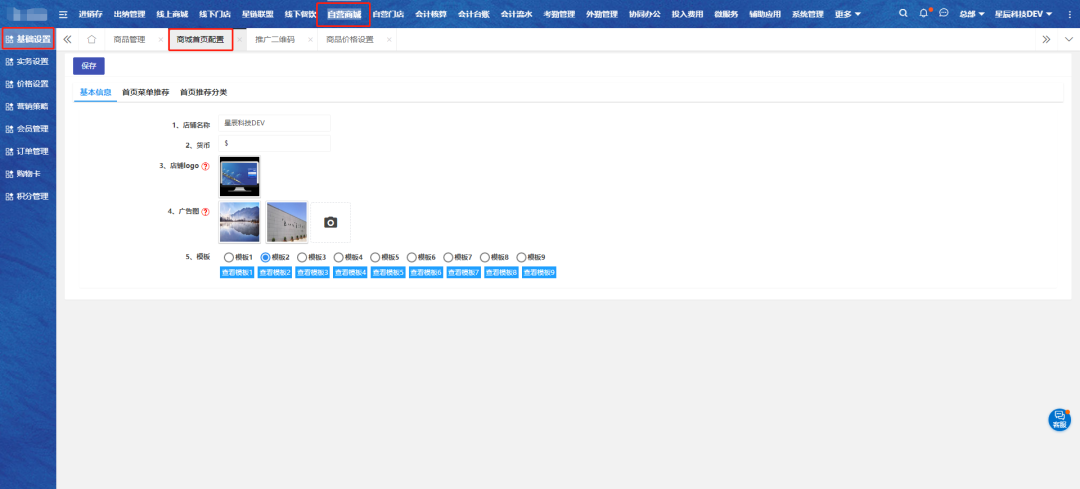Image resolution: width=1080 pixels, height=489 pixels.
Task: Open the 总部 dropdown in header
Action: pos(971,14)
